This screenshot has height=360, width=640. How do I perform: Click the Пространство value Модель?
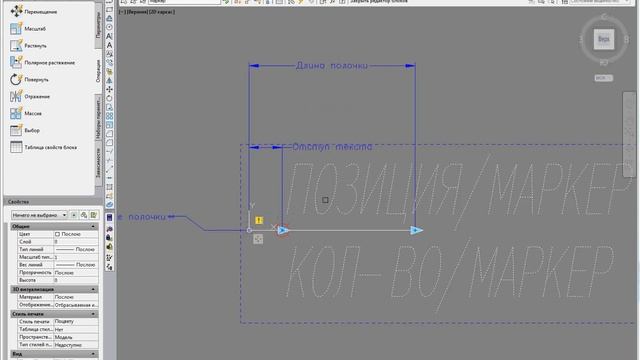76,337
